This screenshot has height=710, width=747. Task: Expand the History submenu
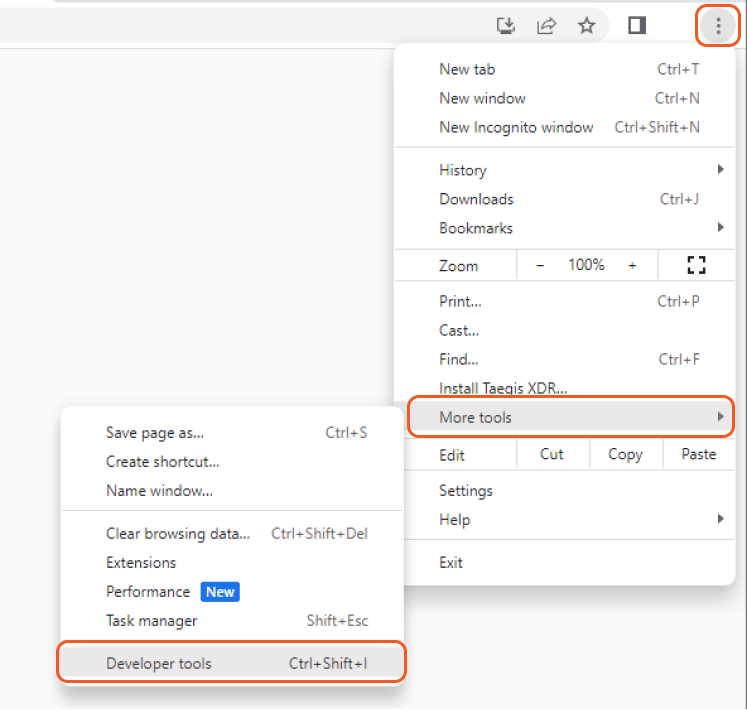click(x=565, y=170)
